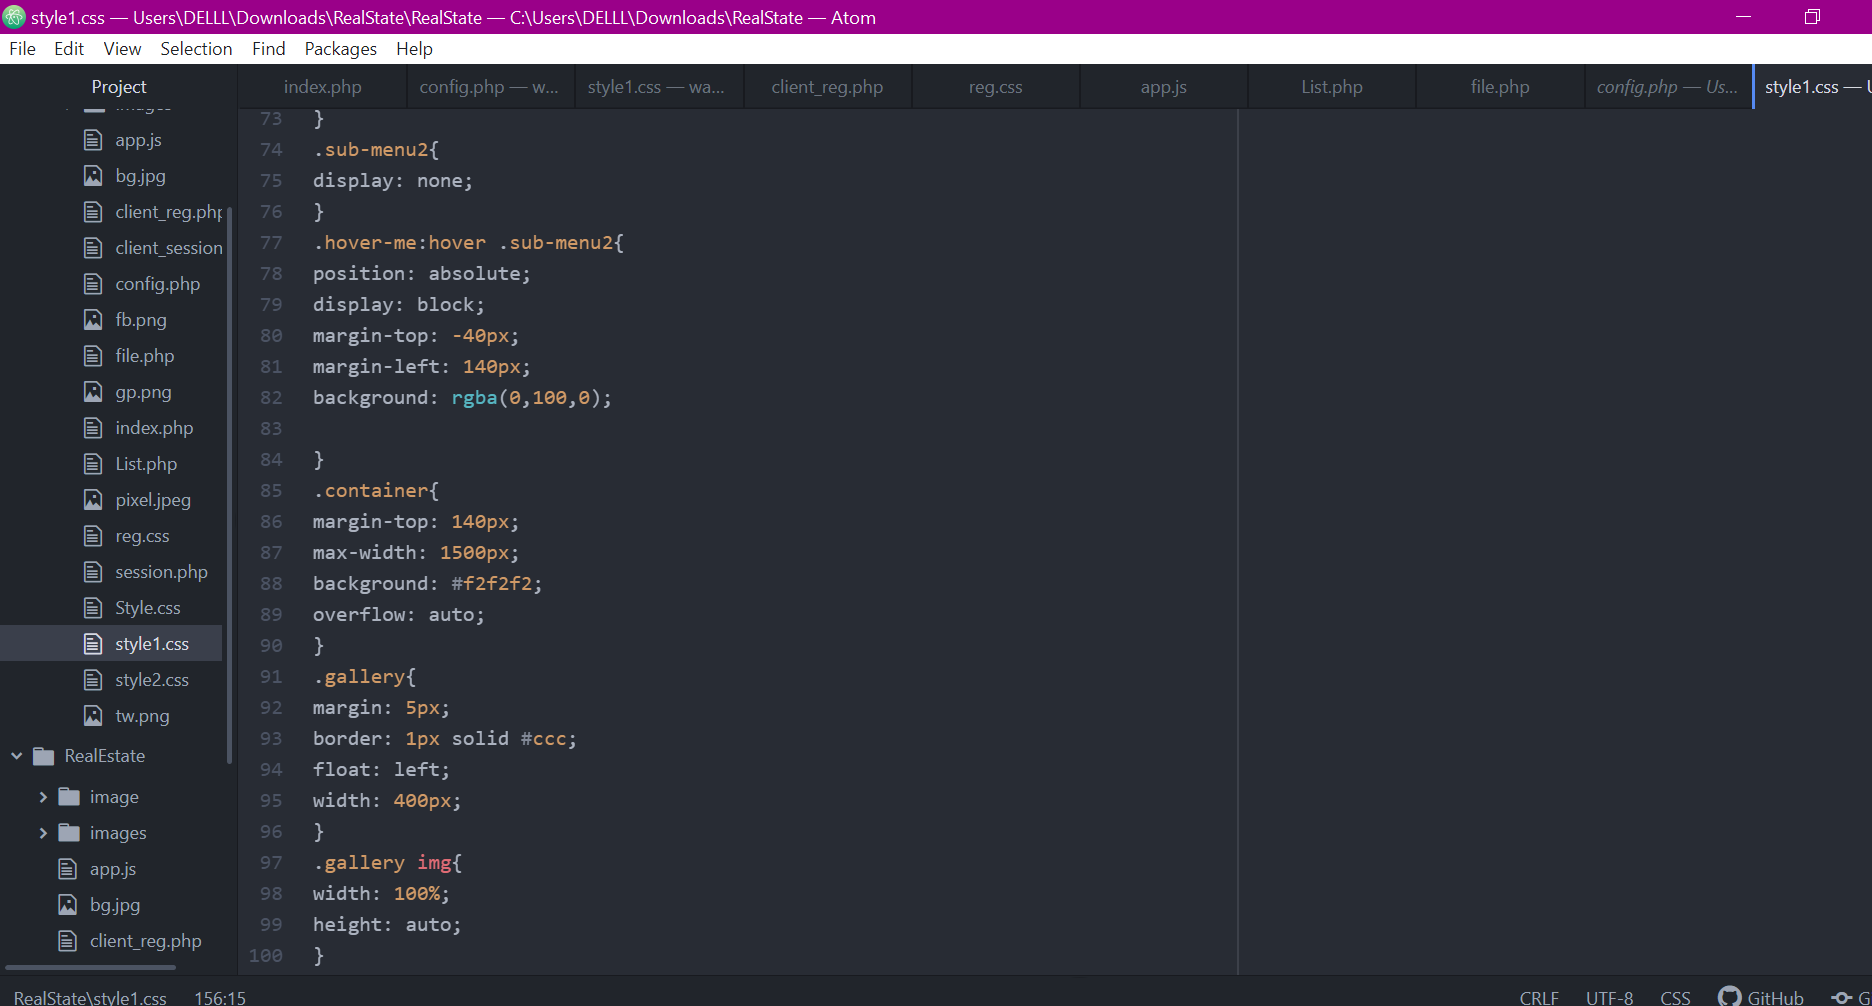This screenshot has width=1872, height=1006.
Task: Click the file icon beside Style.css
Action: tap(93, 608)
